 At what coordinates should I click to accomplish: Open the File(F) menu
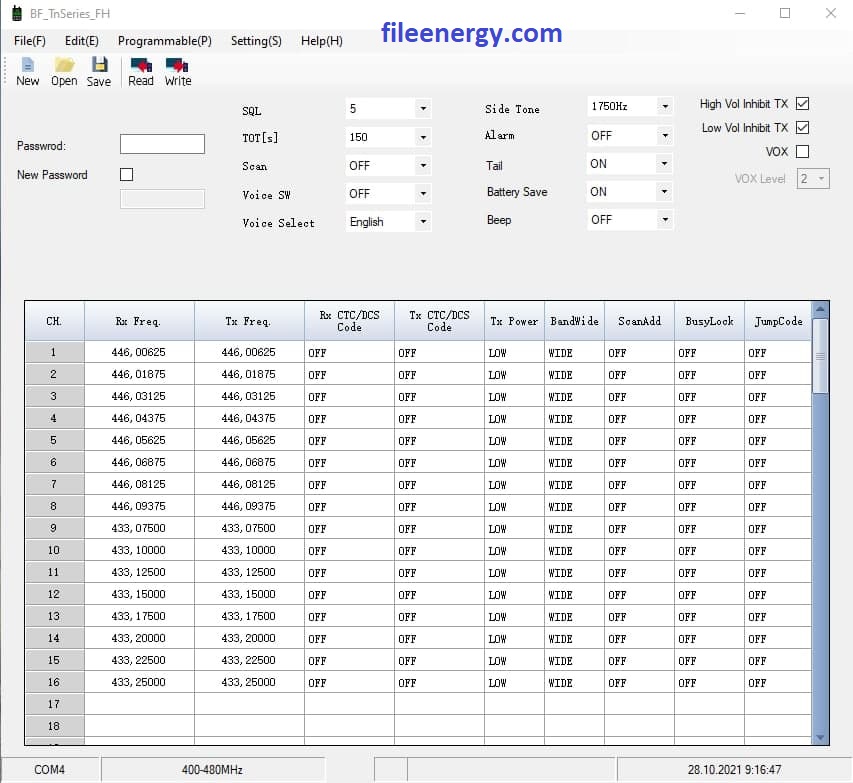pos(30,41)
